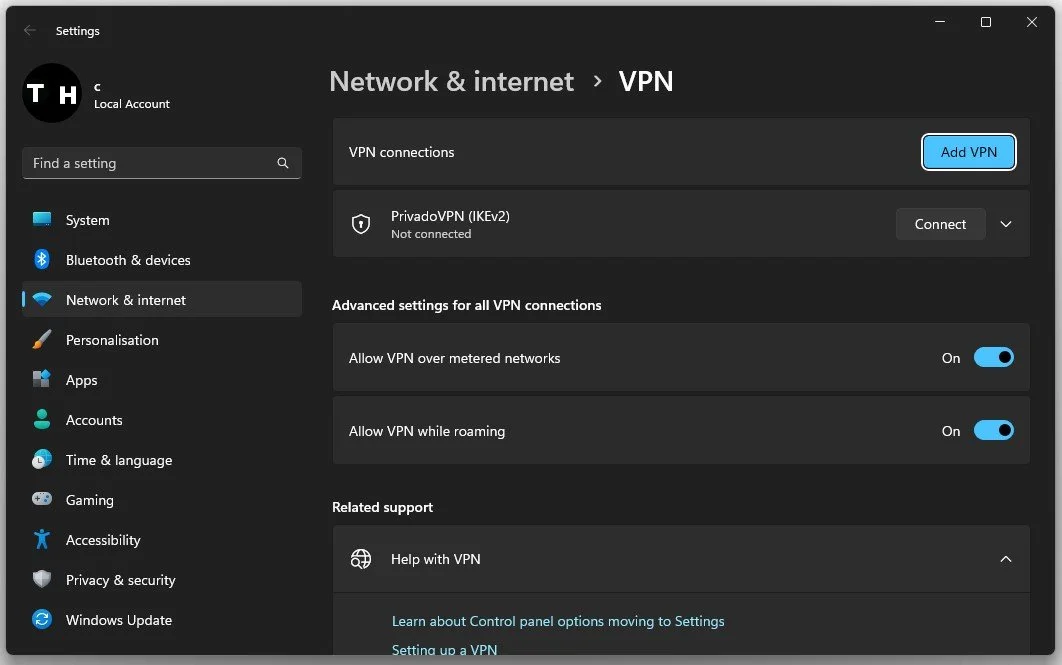Disable Allow VPN over metered networks

tap(994, 358)
